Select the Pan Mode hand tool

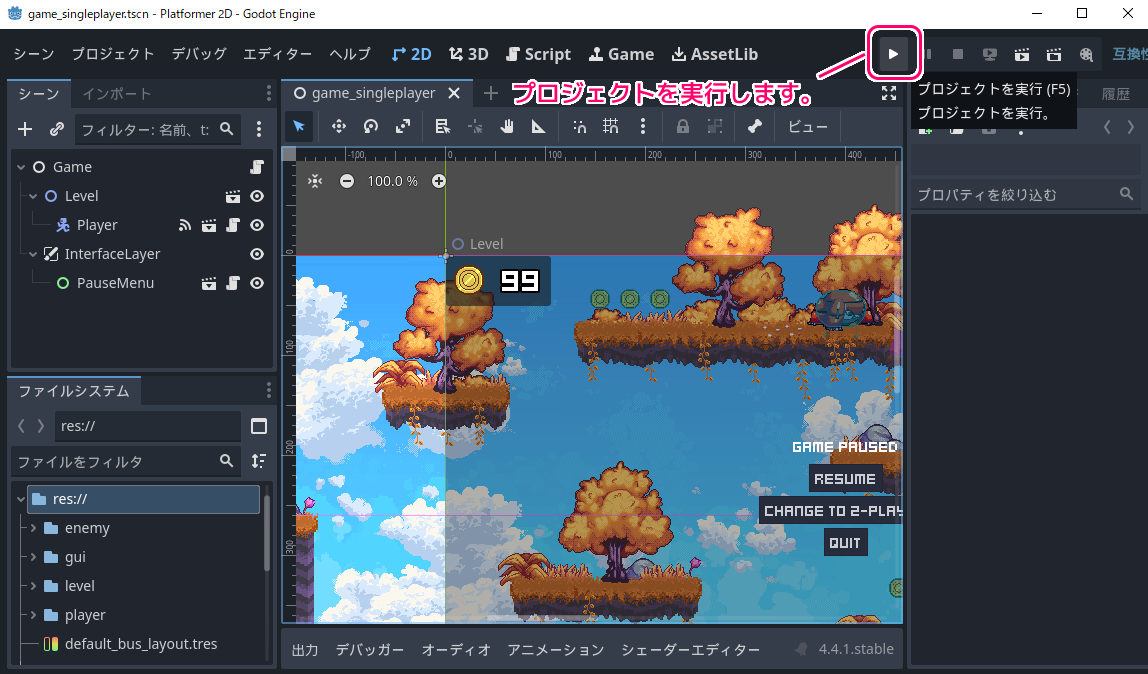[x=507, y=127]
